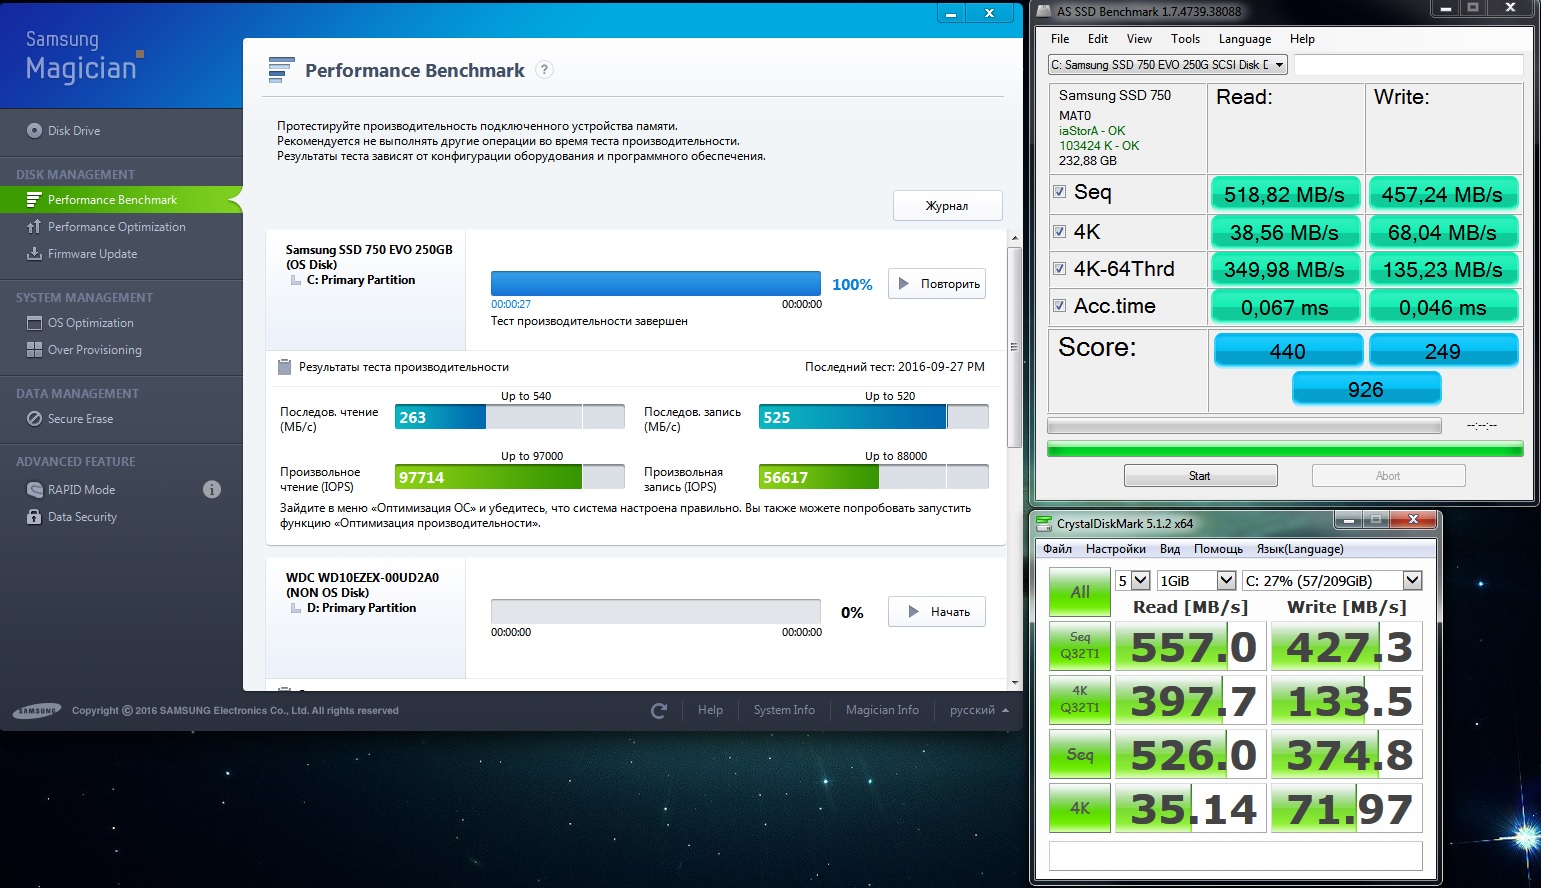Open the C: 27% drive dropdown in CrystalDiskMark

coord(1332,581)
